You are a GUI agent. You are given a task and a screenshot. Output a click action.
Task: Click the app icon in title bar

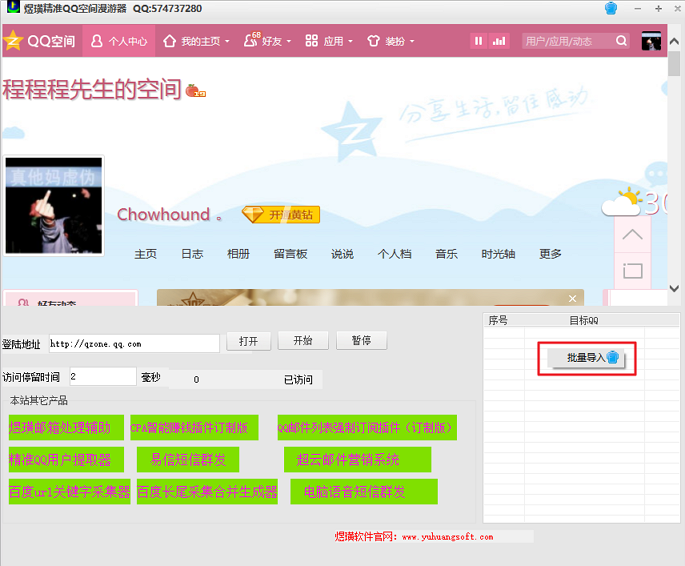(x=13, y=7)
